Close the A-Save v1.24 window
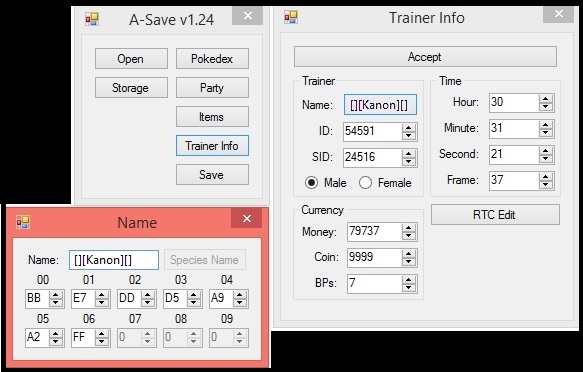Image resolution: width=583 pixels, height=372 pixels. point(248,16)
